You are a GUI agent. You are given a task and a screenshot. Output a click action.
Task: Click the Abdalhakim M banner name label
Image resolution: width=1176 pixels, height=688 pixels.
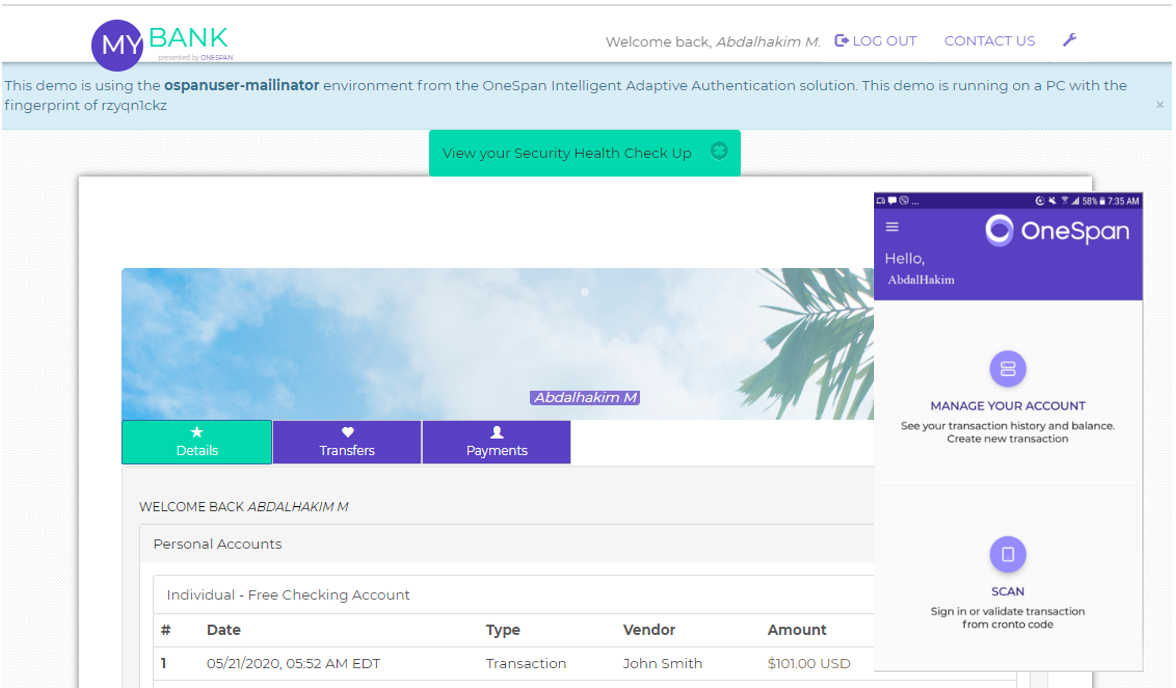(x=585, y=398)
